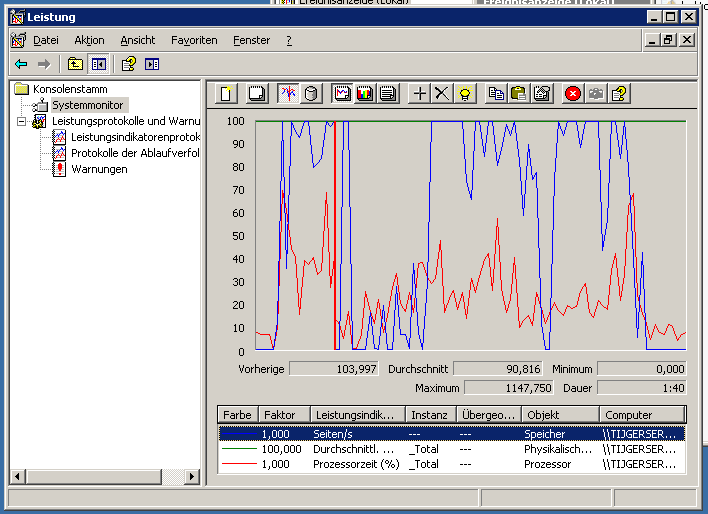Image resolution: width=708 pixels, height=514 pixels.
Task: Switch to graph view
Action: pyautogui.click(x=342, y=94)
